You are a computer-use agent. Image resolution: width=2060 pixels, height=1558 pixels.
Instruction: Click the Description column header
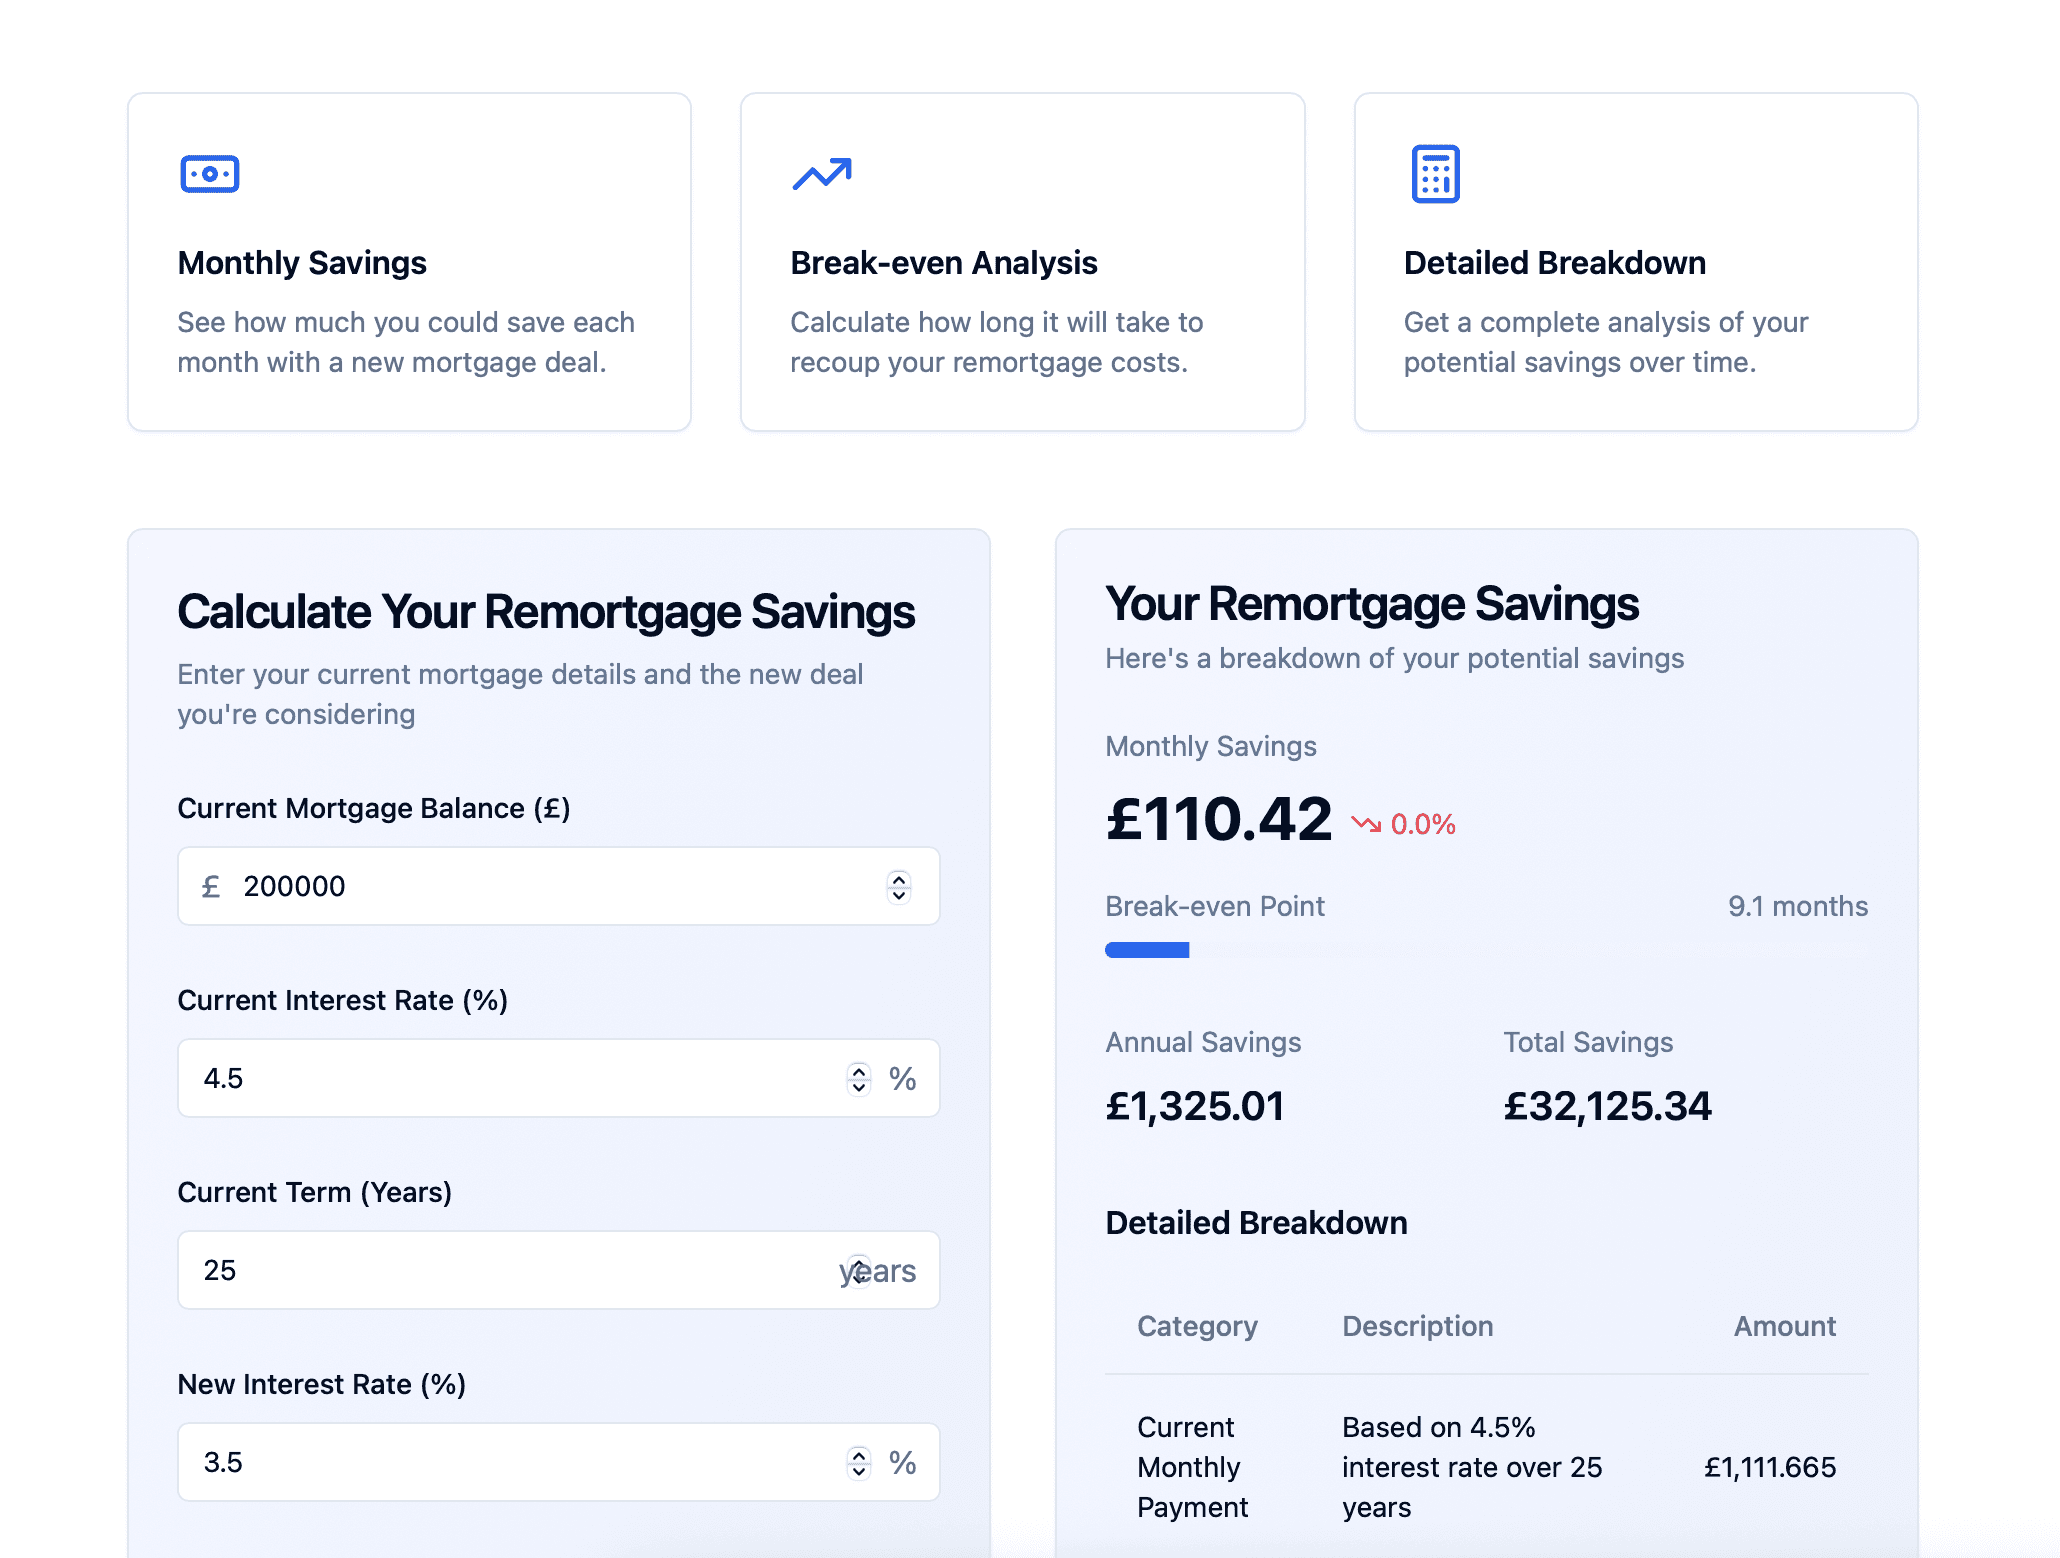[x=1417, y=1327]
